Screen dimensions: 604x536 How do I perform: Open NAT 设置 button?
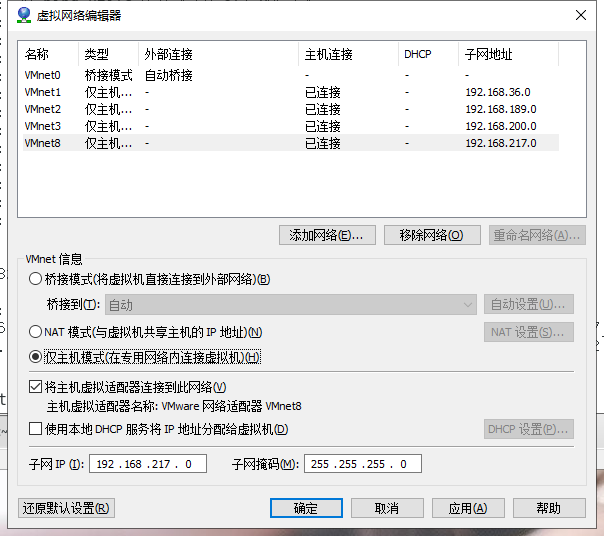tap(529, 332)
